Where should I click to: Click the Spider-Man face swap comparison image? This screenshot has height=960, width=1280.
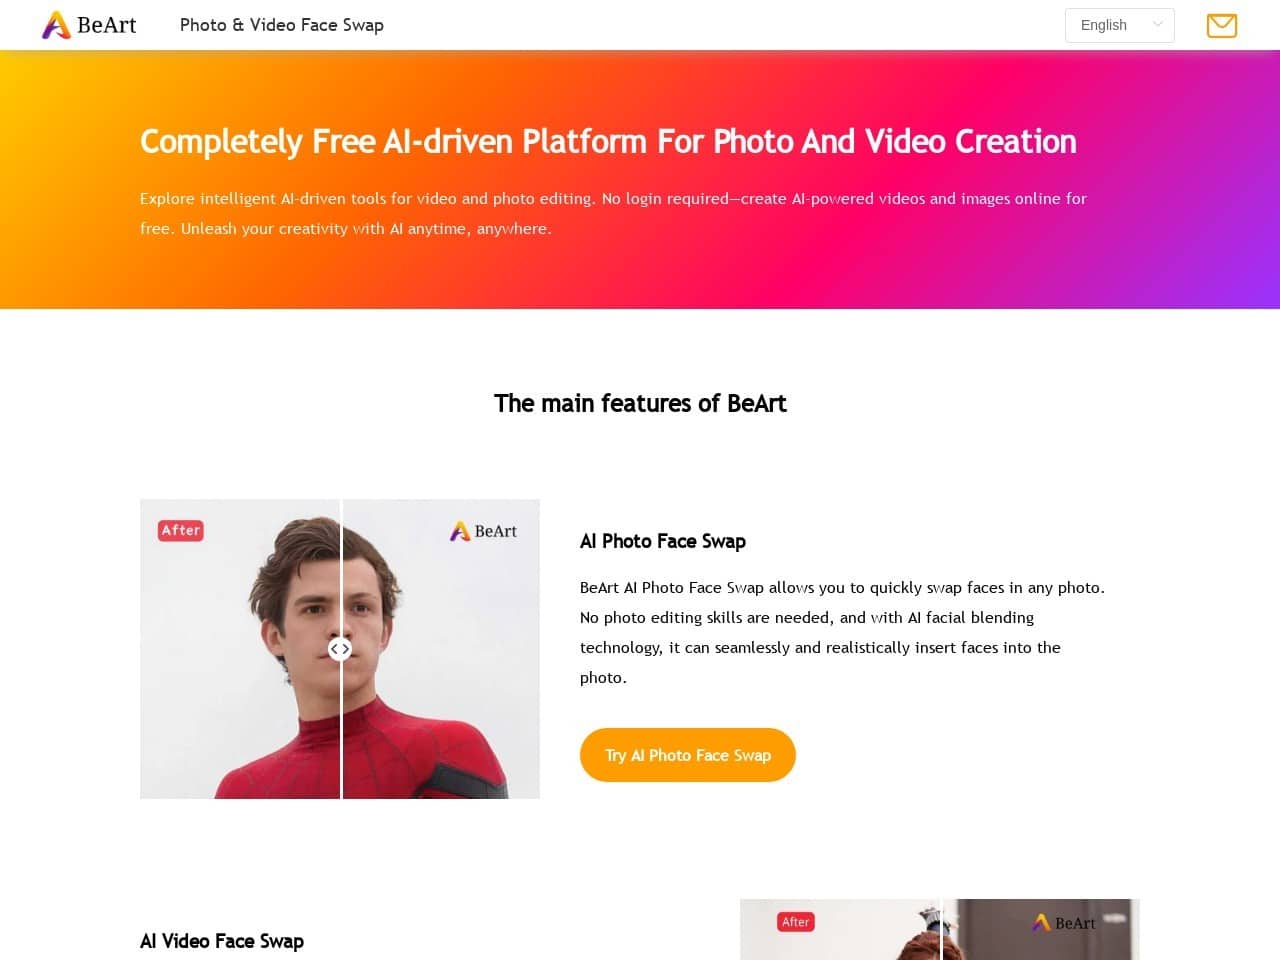pyautogui.click(x=340, y=649)
